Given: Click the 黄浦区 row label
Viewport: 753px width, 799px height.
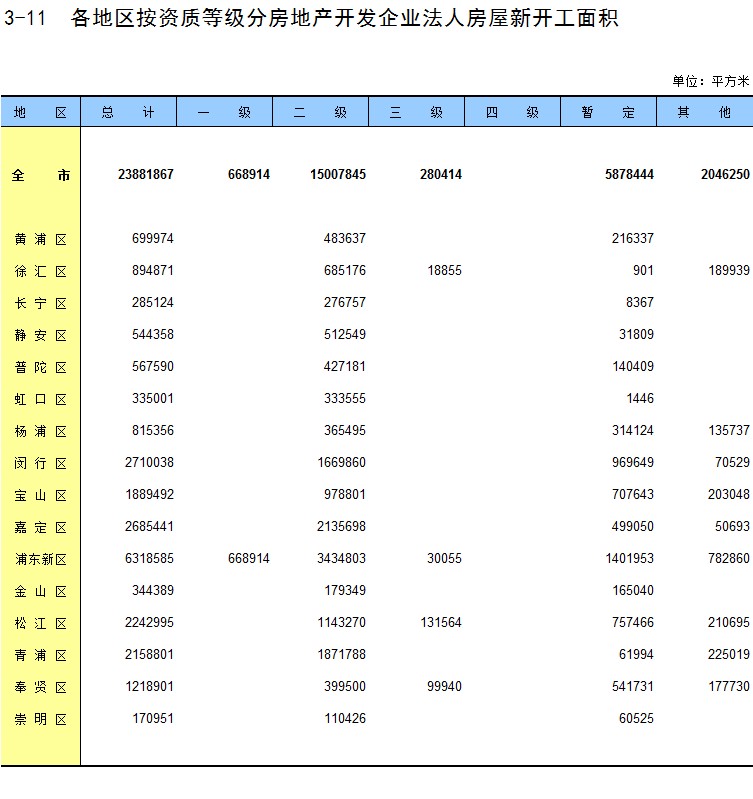Looking at the screenshot, I should click(x=40, y=239).
